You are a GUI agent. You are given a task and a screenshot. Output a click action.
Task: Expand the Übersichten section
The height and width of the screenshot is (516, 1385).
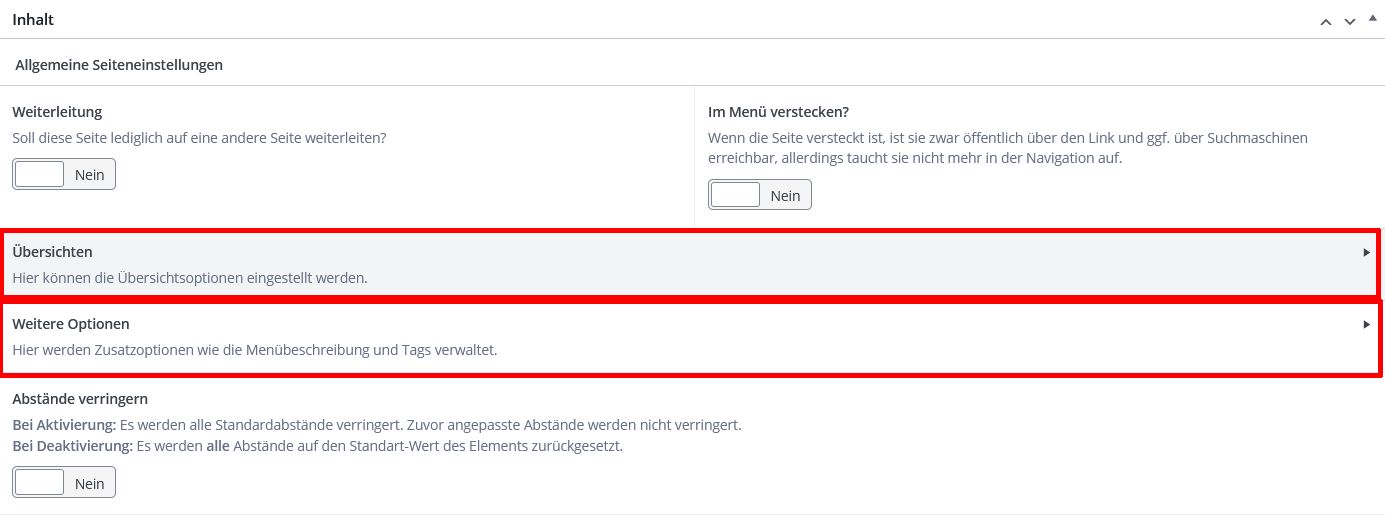point(692,264)
